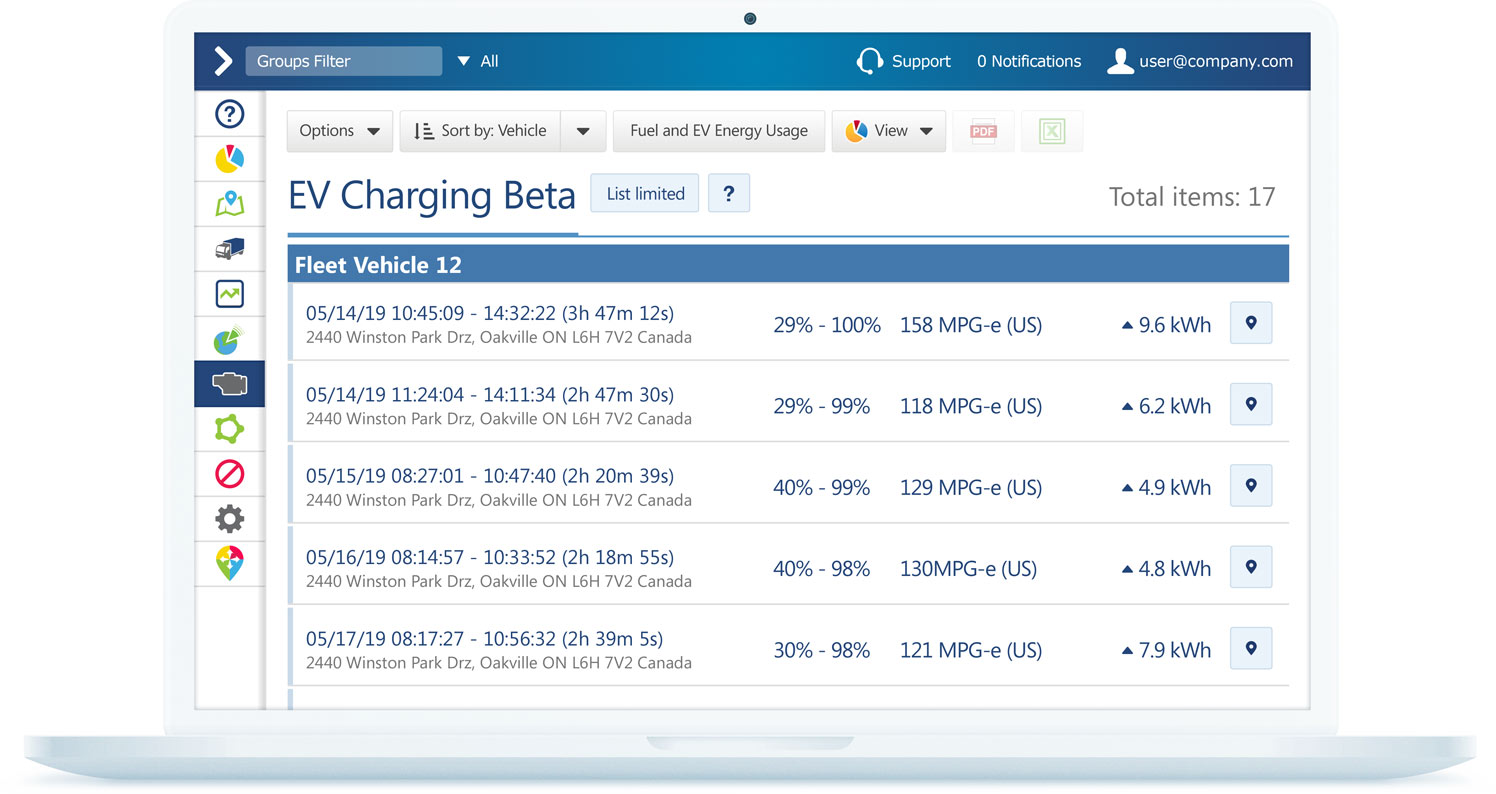Image resolution: width=1496 pixels, height=794 pixels.
Task: Expand the navigation menu chevron
Action: [x=224, y=61]
